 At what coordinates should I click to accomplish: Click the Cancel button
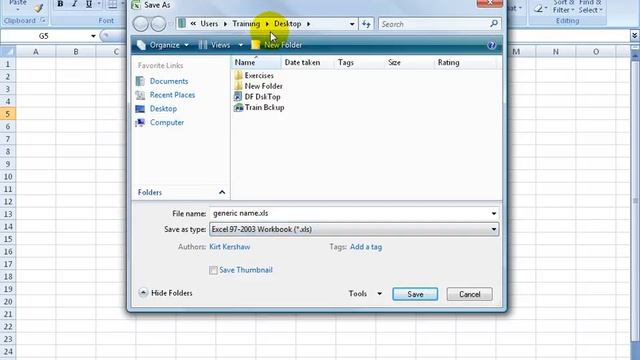click(x=469, y=294)
